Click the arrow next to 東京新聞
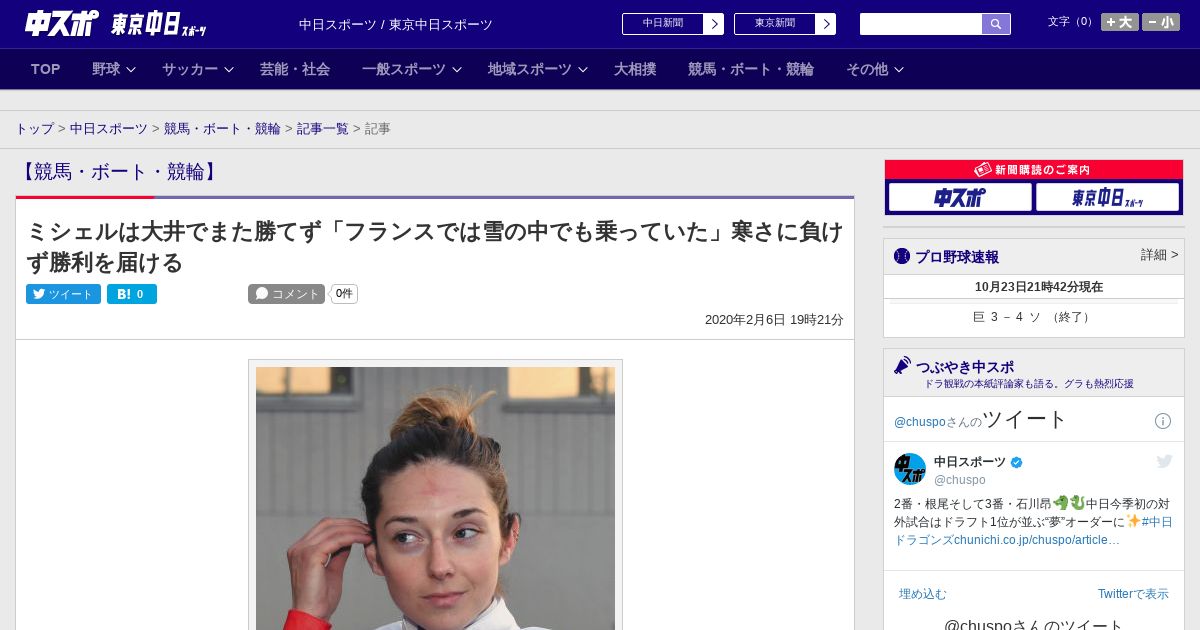The width and height of the screenshot is (1200, 630). tap(826, 24)
